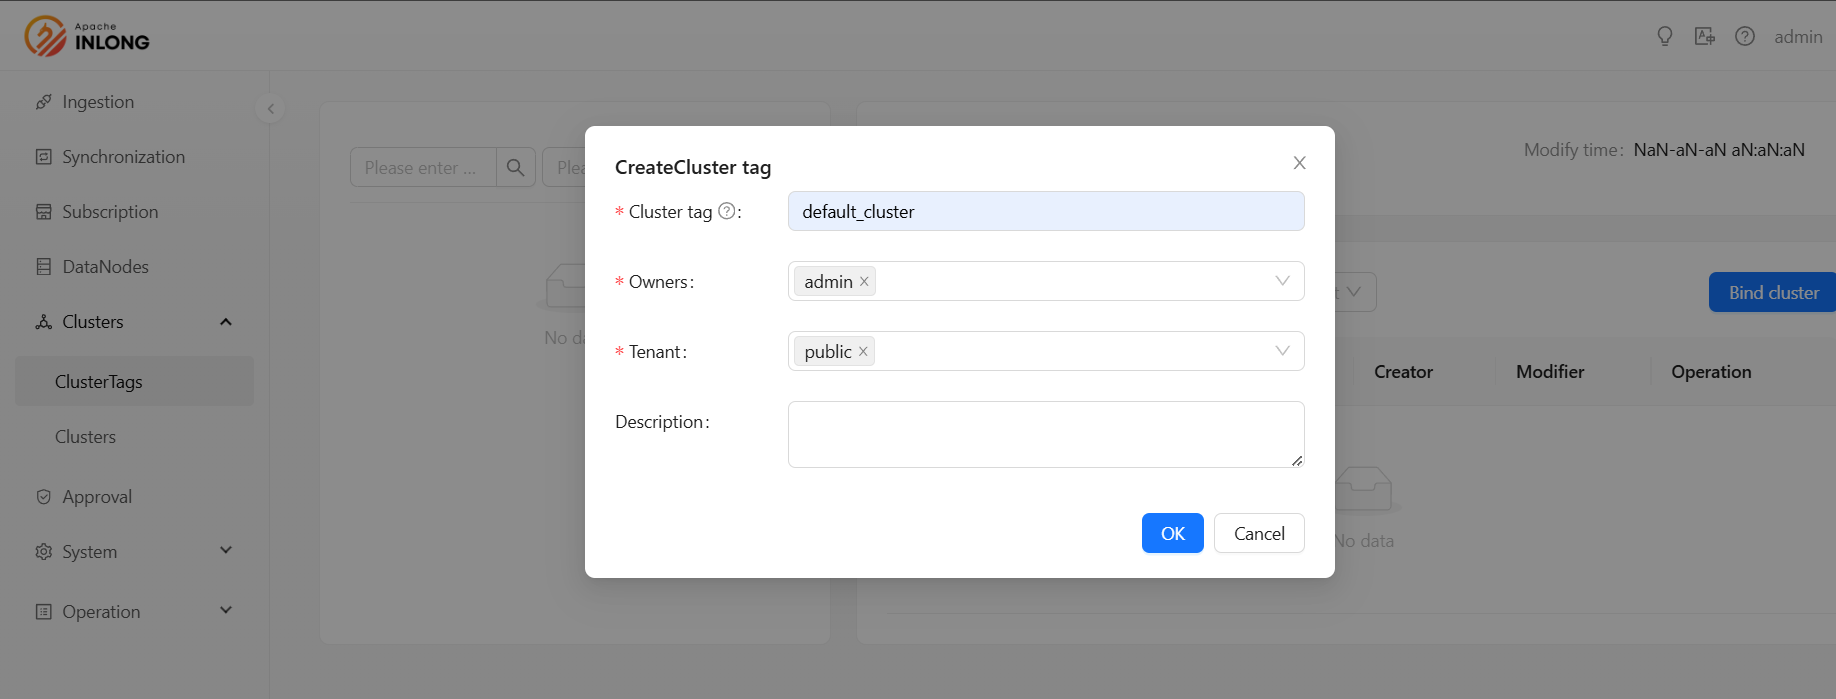
Task: Open the Tenant dropdown
Action: [1281, 351]
